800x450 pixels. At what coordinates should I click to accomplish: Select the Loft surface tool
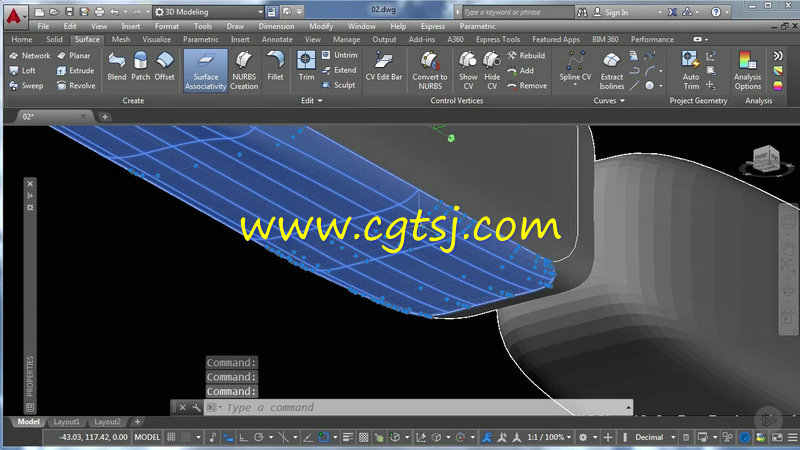tap(22, 70)
